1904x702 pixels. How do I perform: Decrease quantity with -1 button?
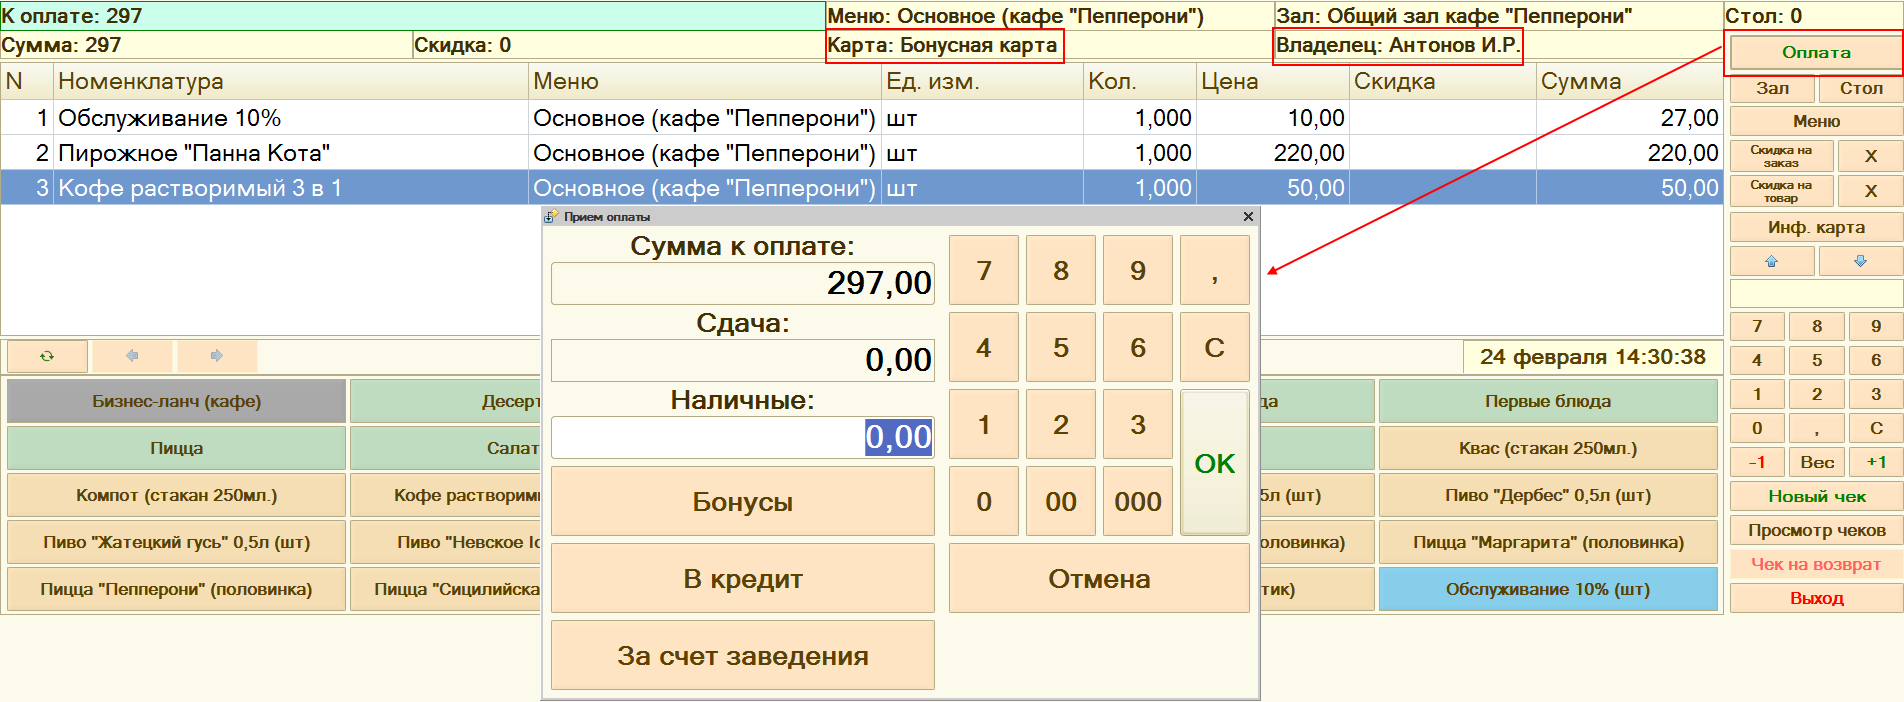coord(1757,462)
